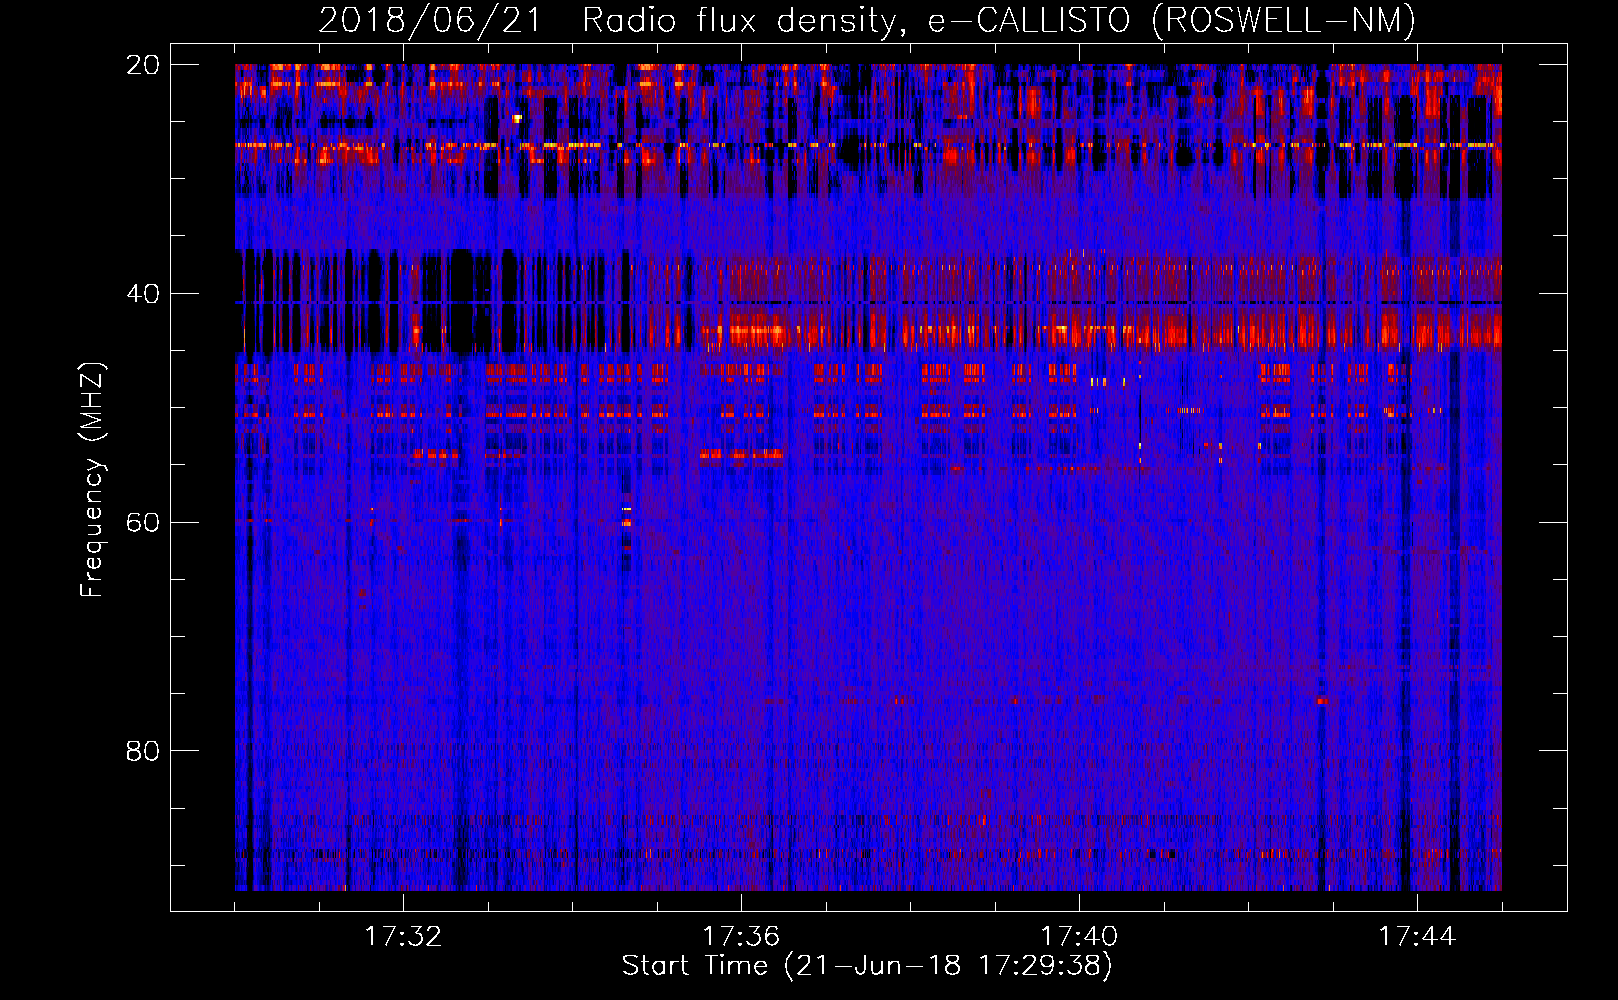Click the 17:32 time tick label

[x=403, y=937]
